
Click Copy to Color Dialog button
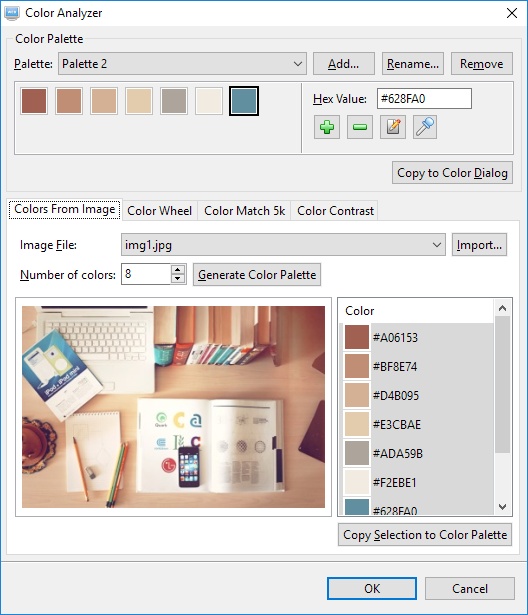coord(452,173)
